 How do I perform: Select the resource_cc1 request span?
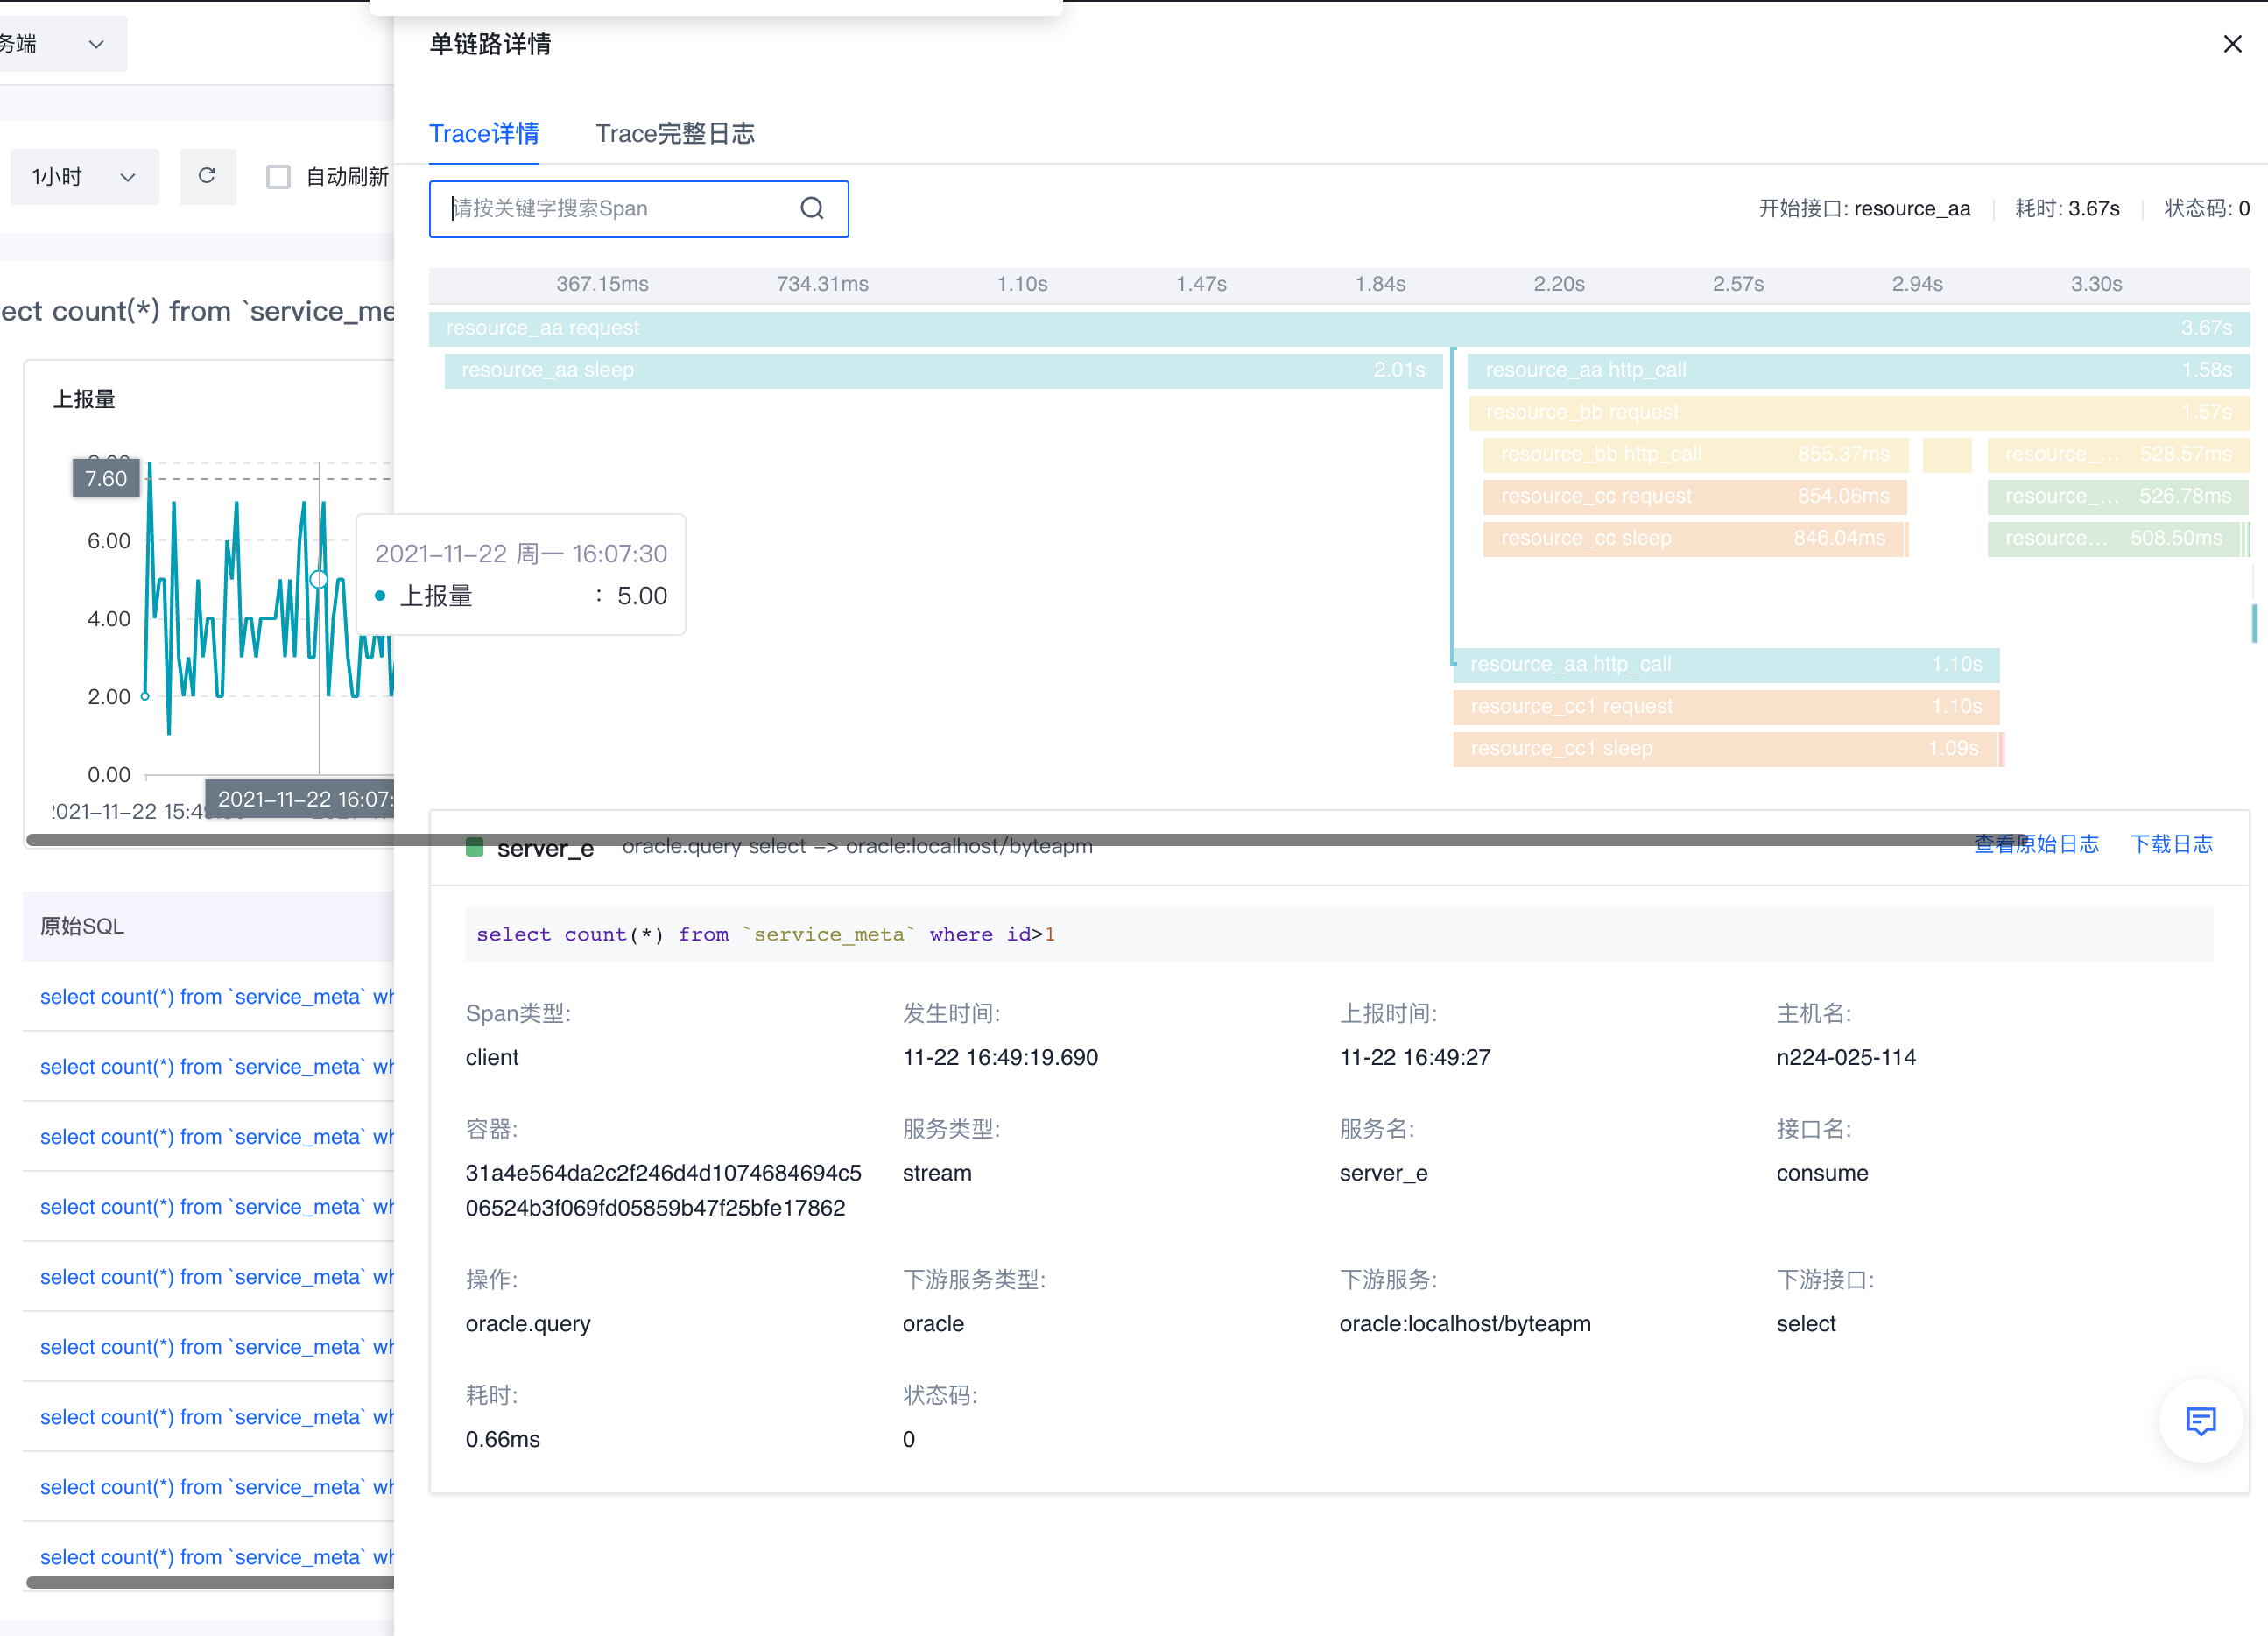(x=1726, y=706)
